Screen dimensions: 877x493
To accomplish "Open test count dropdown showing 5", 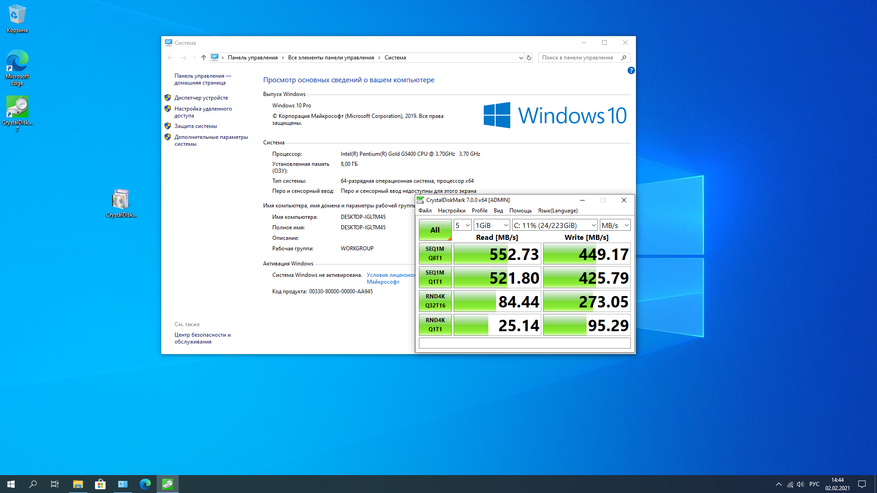I will point(463,225).
